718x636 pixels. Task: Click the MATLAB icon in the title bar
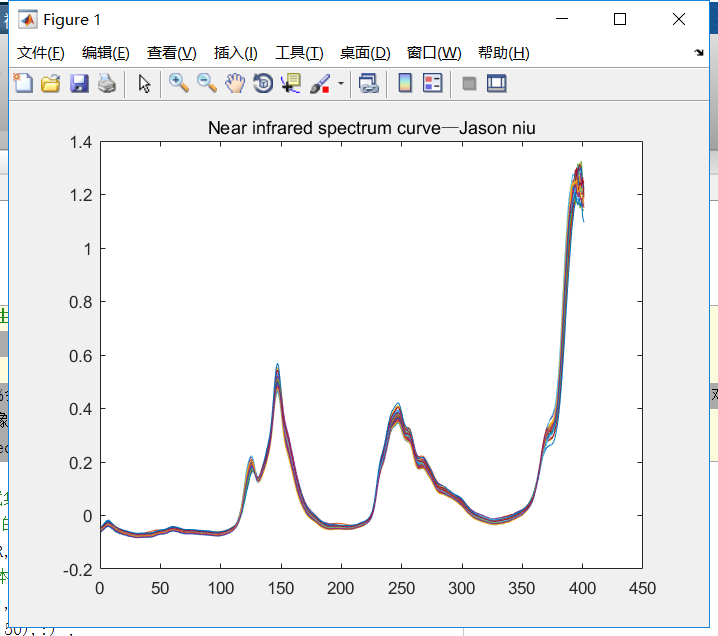27,19
